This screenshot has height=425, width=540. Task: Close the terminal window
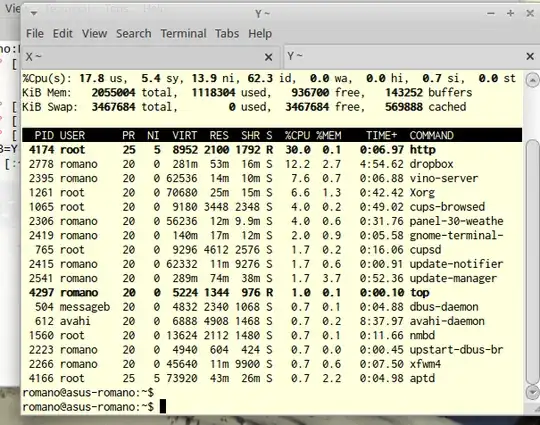coord(530,13)
